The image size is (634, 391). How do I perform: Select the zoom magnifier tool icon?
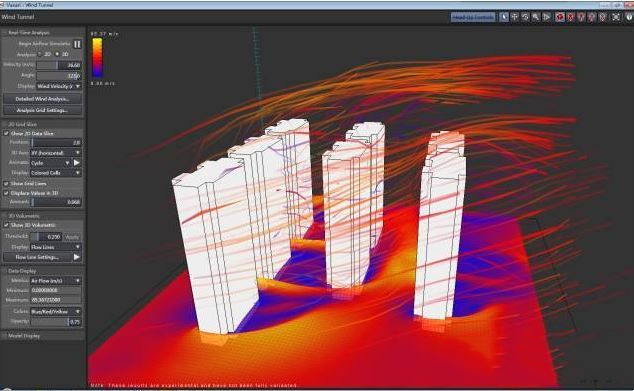click(536, 17)
